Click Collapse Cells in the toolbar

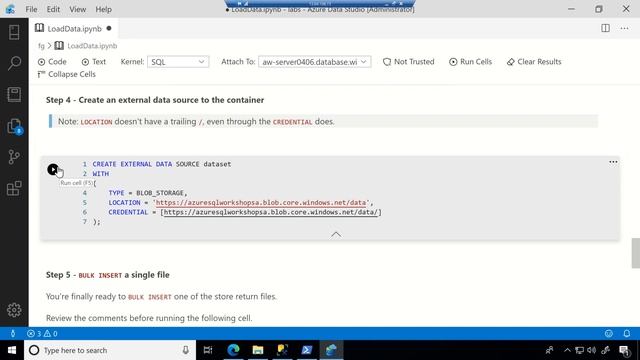point(66,74)
